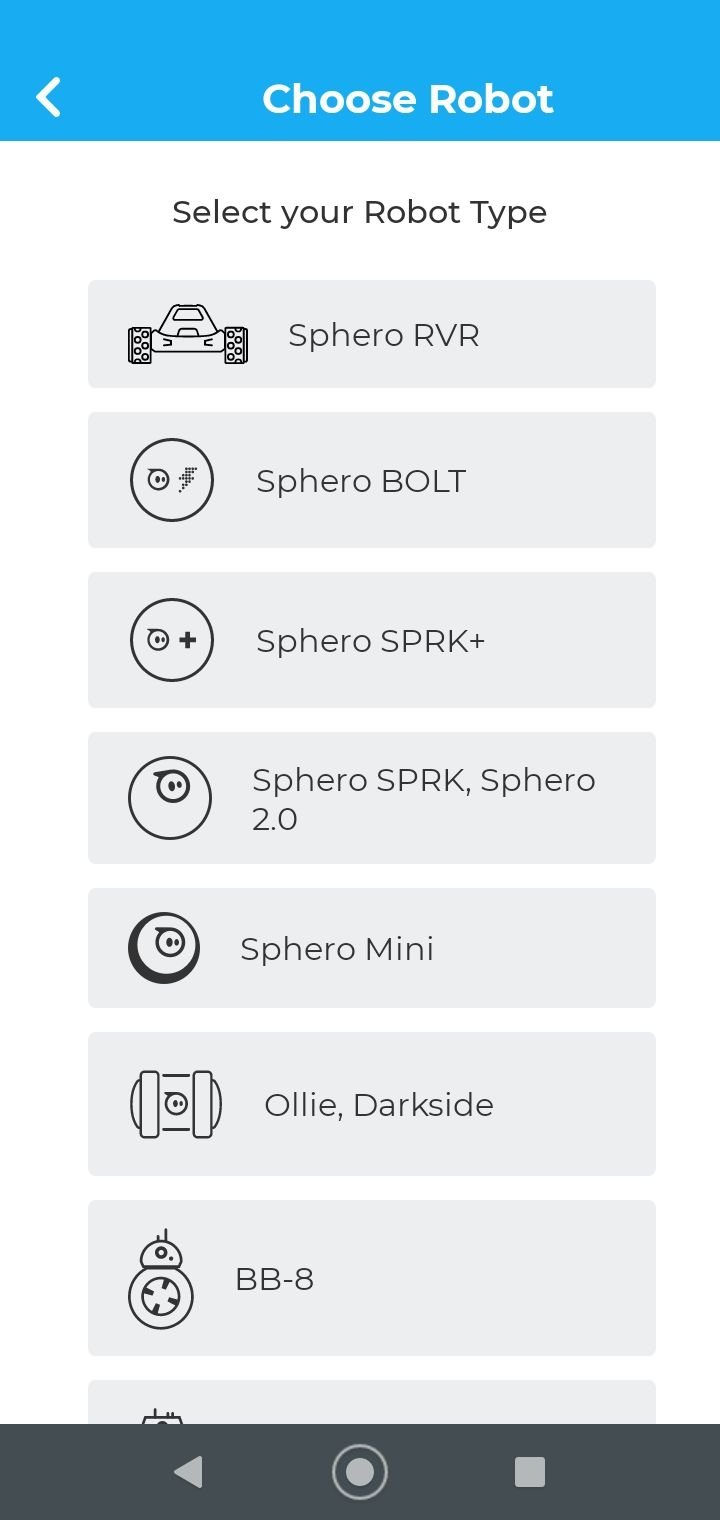Image resolution: width=720 pixels, height=1520 pixels.
Task: Select Sphero RVR label text
Action: [384, 334]
